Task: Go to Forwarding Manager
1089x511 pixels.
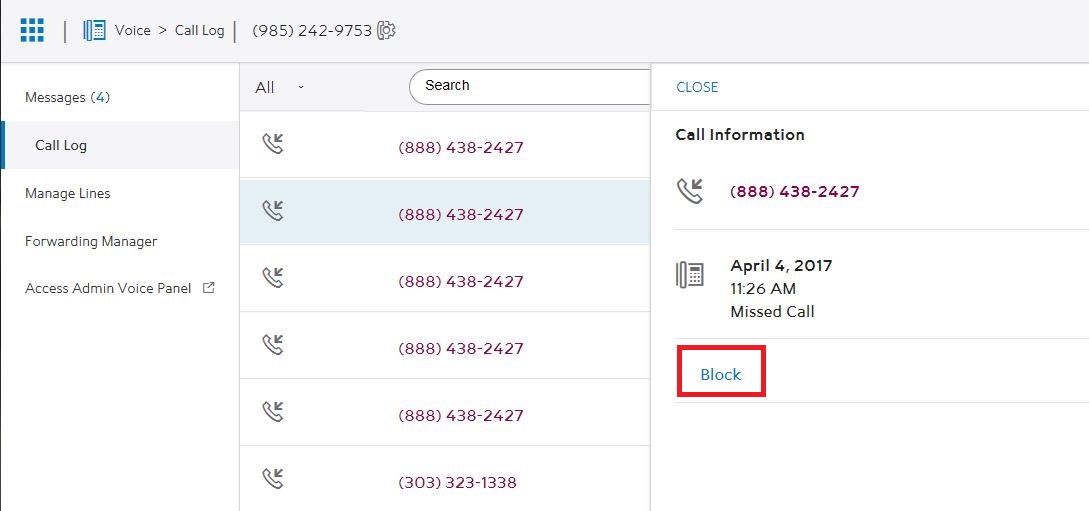Action: 91,241
